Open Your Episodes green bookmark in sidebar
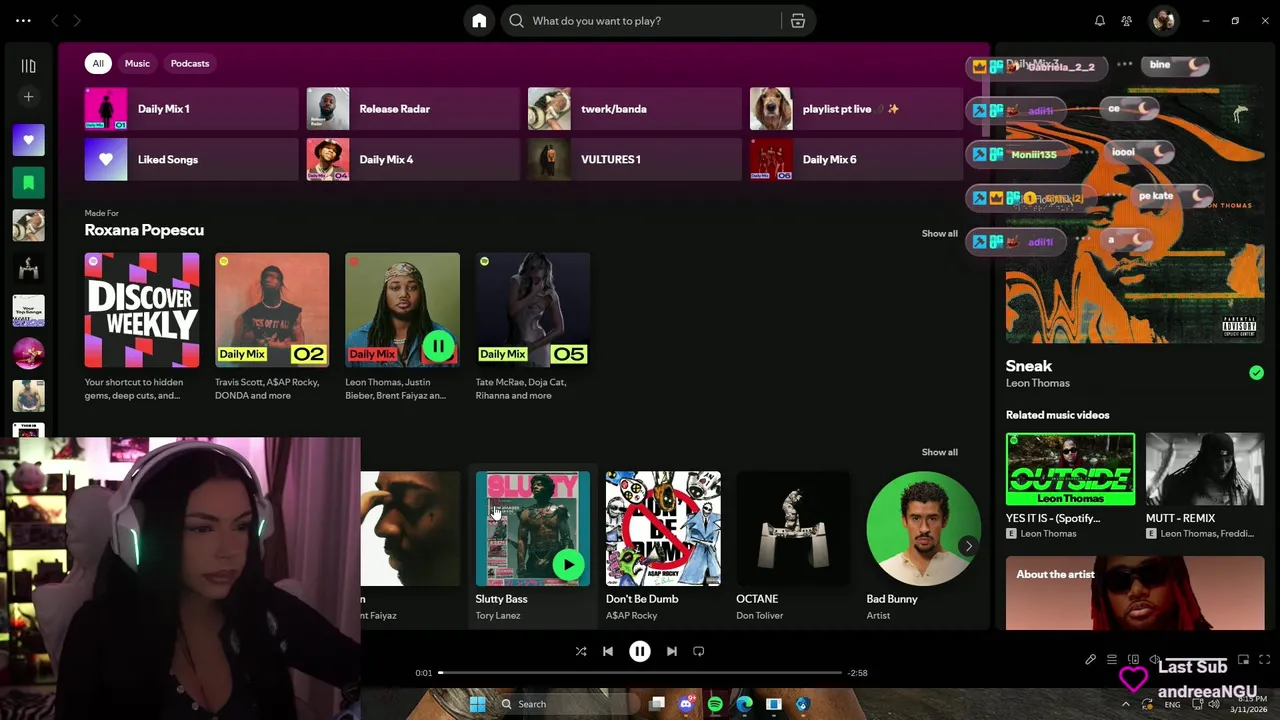This screenshot has width=1280, height=720. 28,183
